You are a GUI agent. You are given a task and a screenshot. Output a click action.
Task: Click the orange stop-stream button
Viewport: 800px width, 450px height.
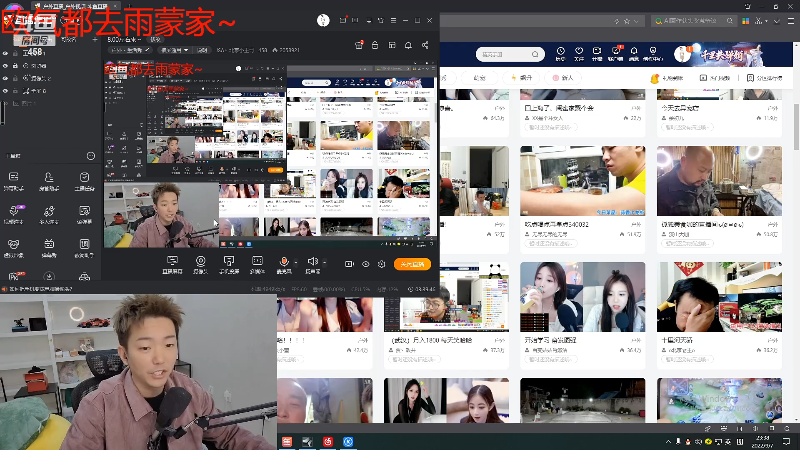[412, 264]
